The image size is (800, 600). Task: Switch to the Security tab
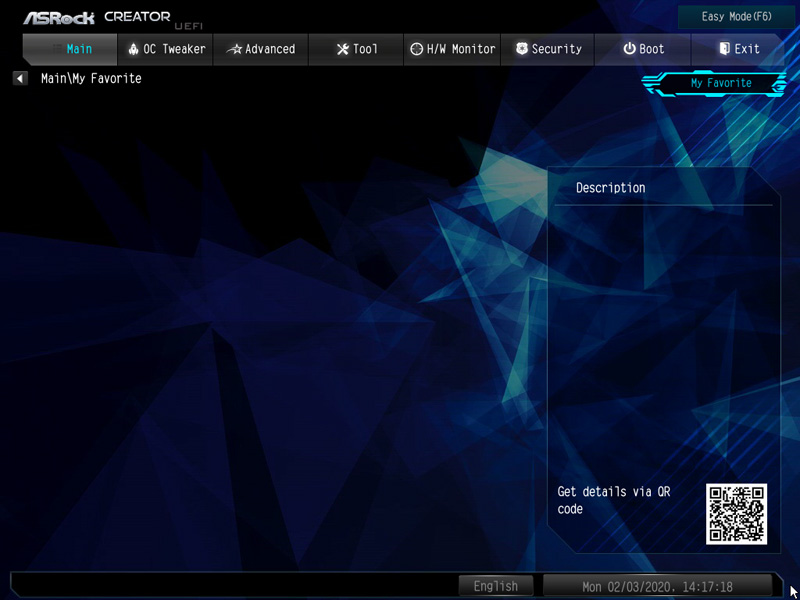547,49
